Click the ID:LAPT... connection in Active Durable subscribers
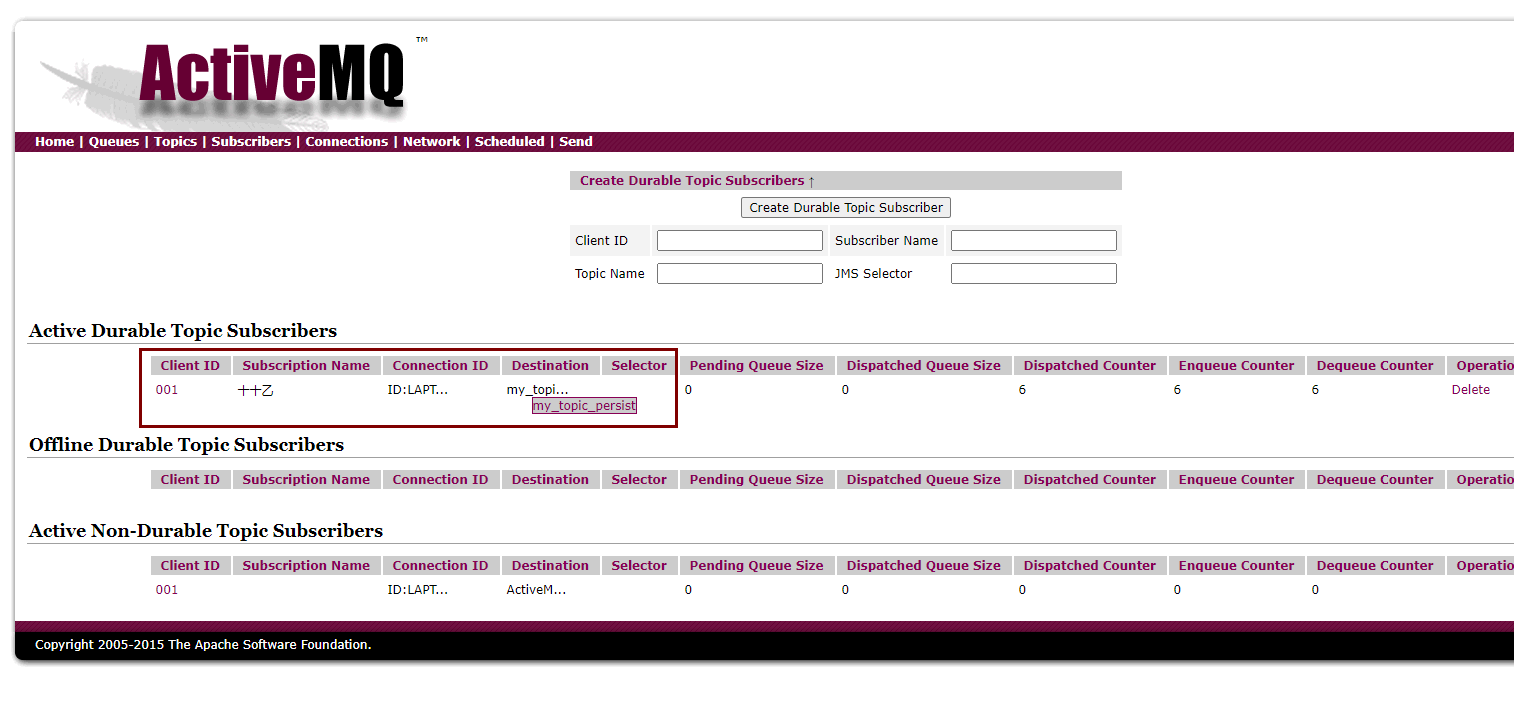The width and height of the screenshot is (1514, 704). (418, 390)
